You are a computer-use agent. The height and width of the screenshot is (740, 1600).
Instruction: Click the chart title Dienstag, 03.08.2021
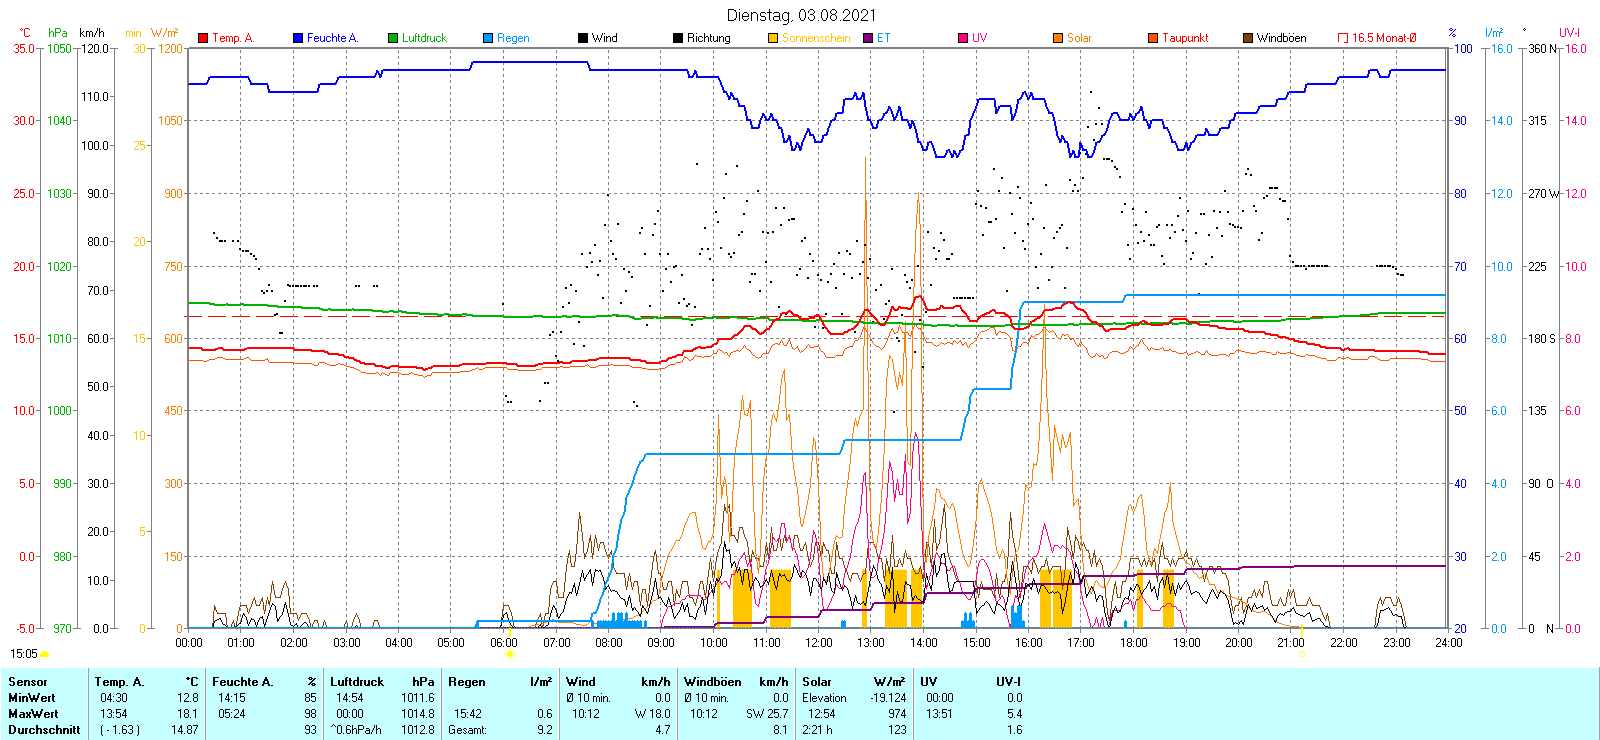801,15
